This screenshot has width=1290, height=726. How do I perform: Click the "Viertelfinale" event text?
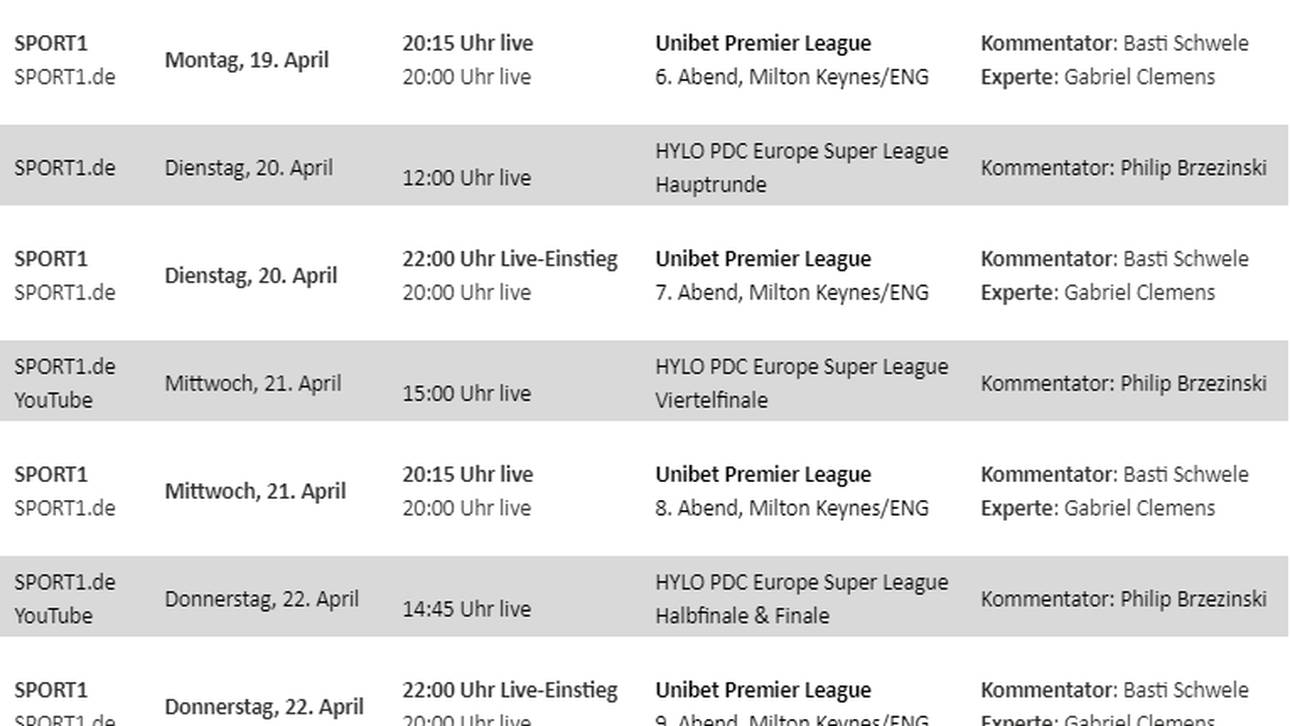711,400
